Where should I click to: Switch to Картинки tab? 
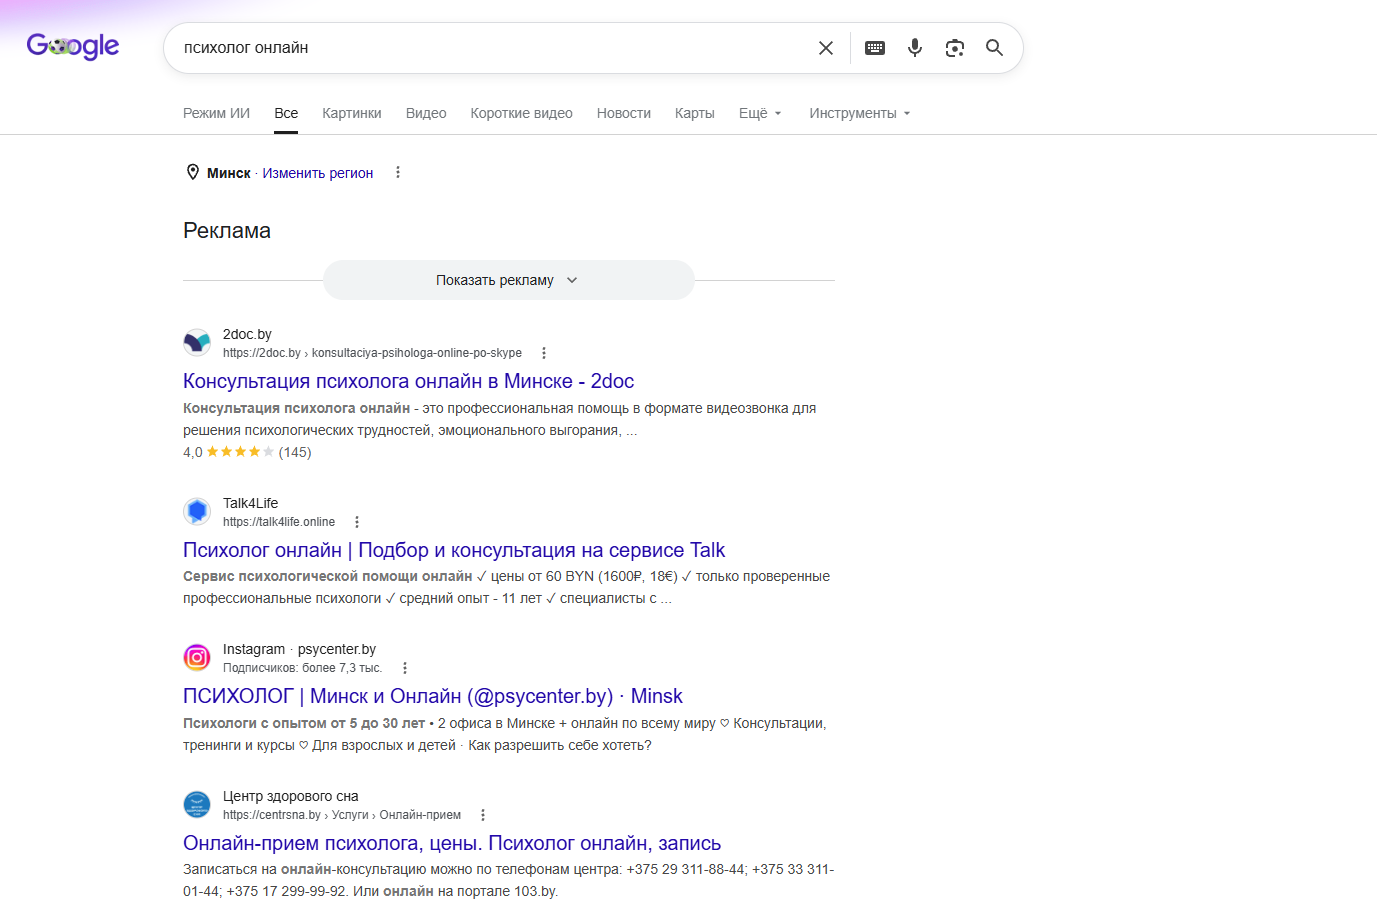(x=352, y=113)
